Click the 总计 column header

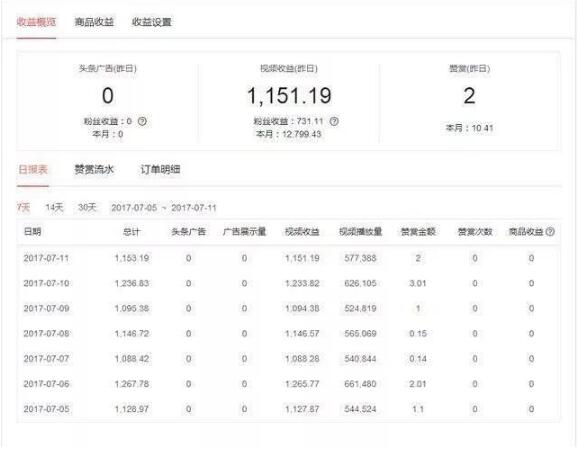click(x=131, y=232)
